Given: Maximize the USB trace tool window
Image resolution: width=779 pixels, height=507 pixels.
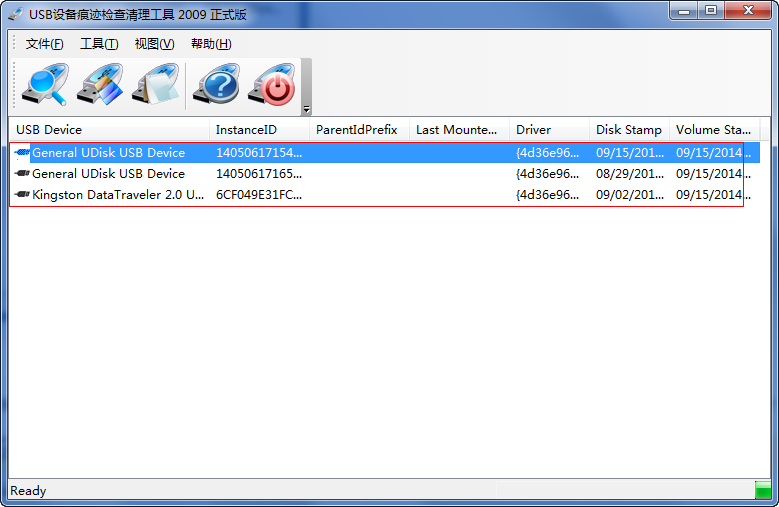Looking at the screenshot, I should click(711, 10).
